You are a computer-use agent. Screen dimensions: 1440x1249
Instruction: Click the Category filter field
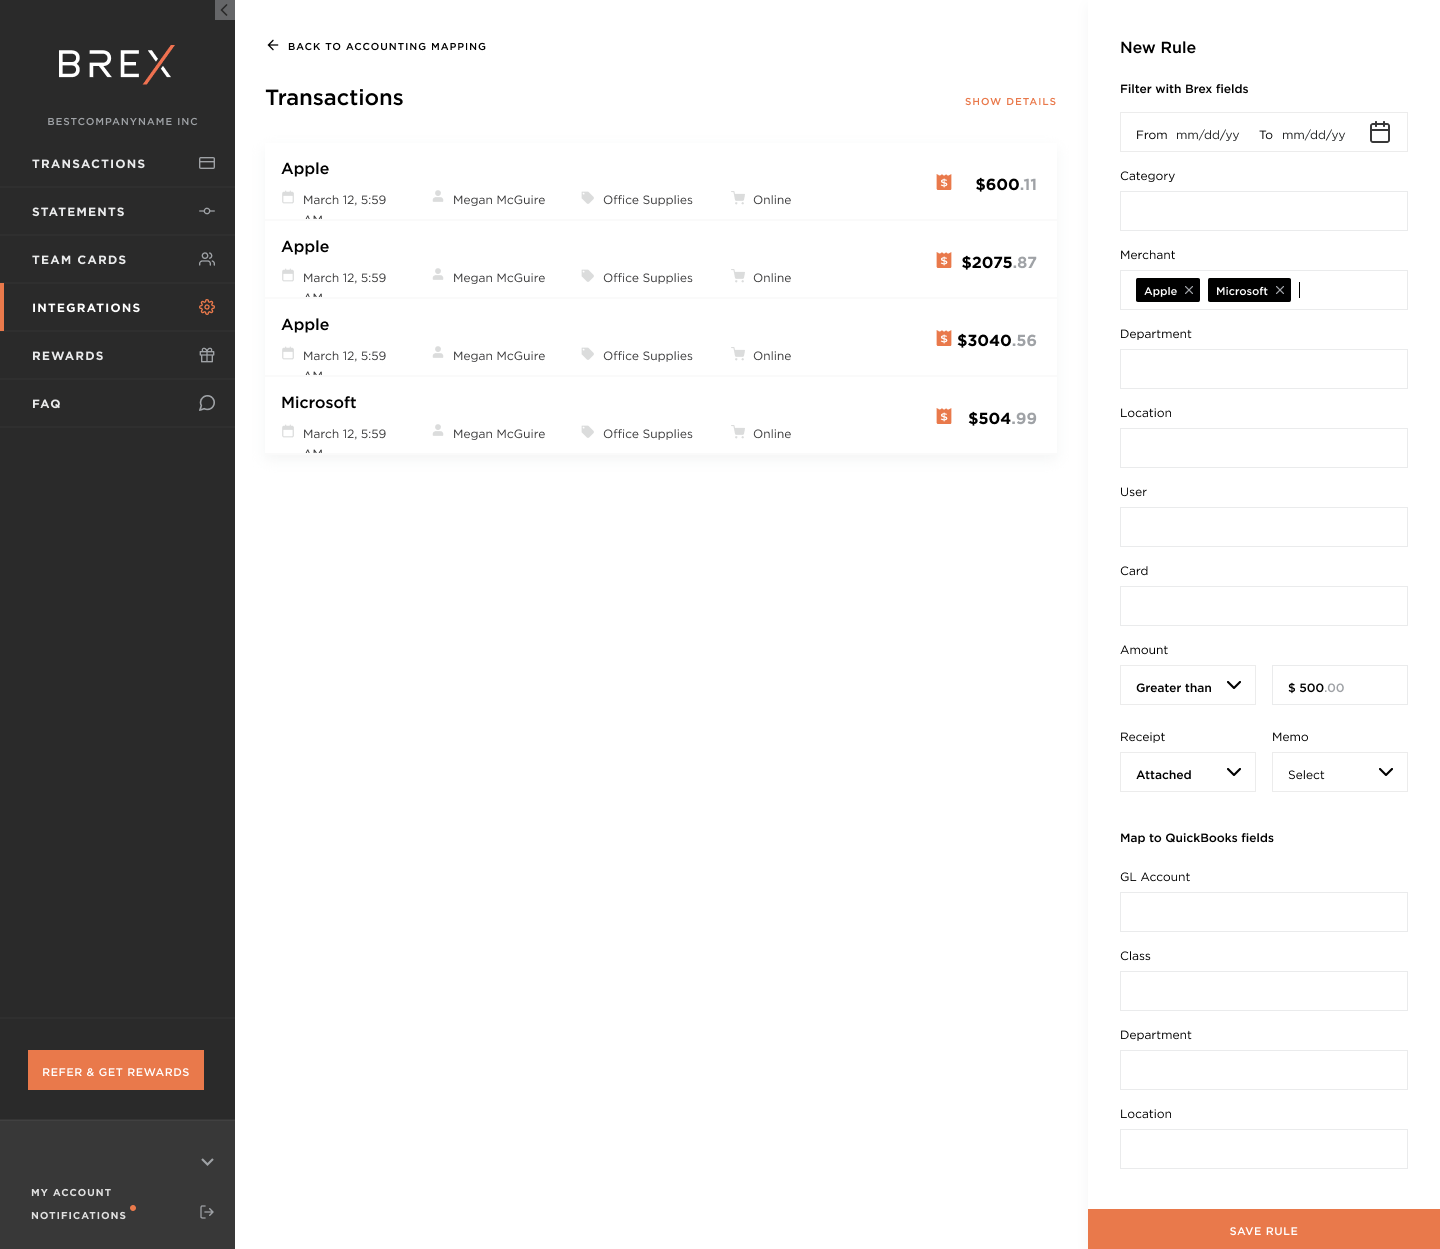[1264, 211]
